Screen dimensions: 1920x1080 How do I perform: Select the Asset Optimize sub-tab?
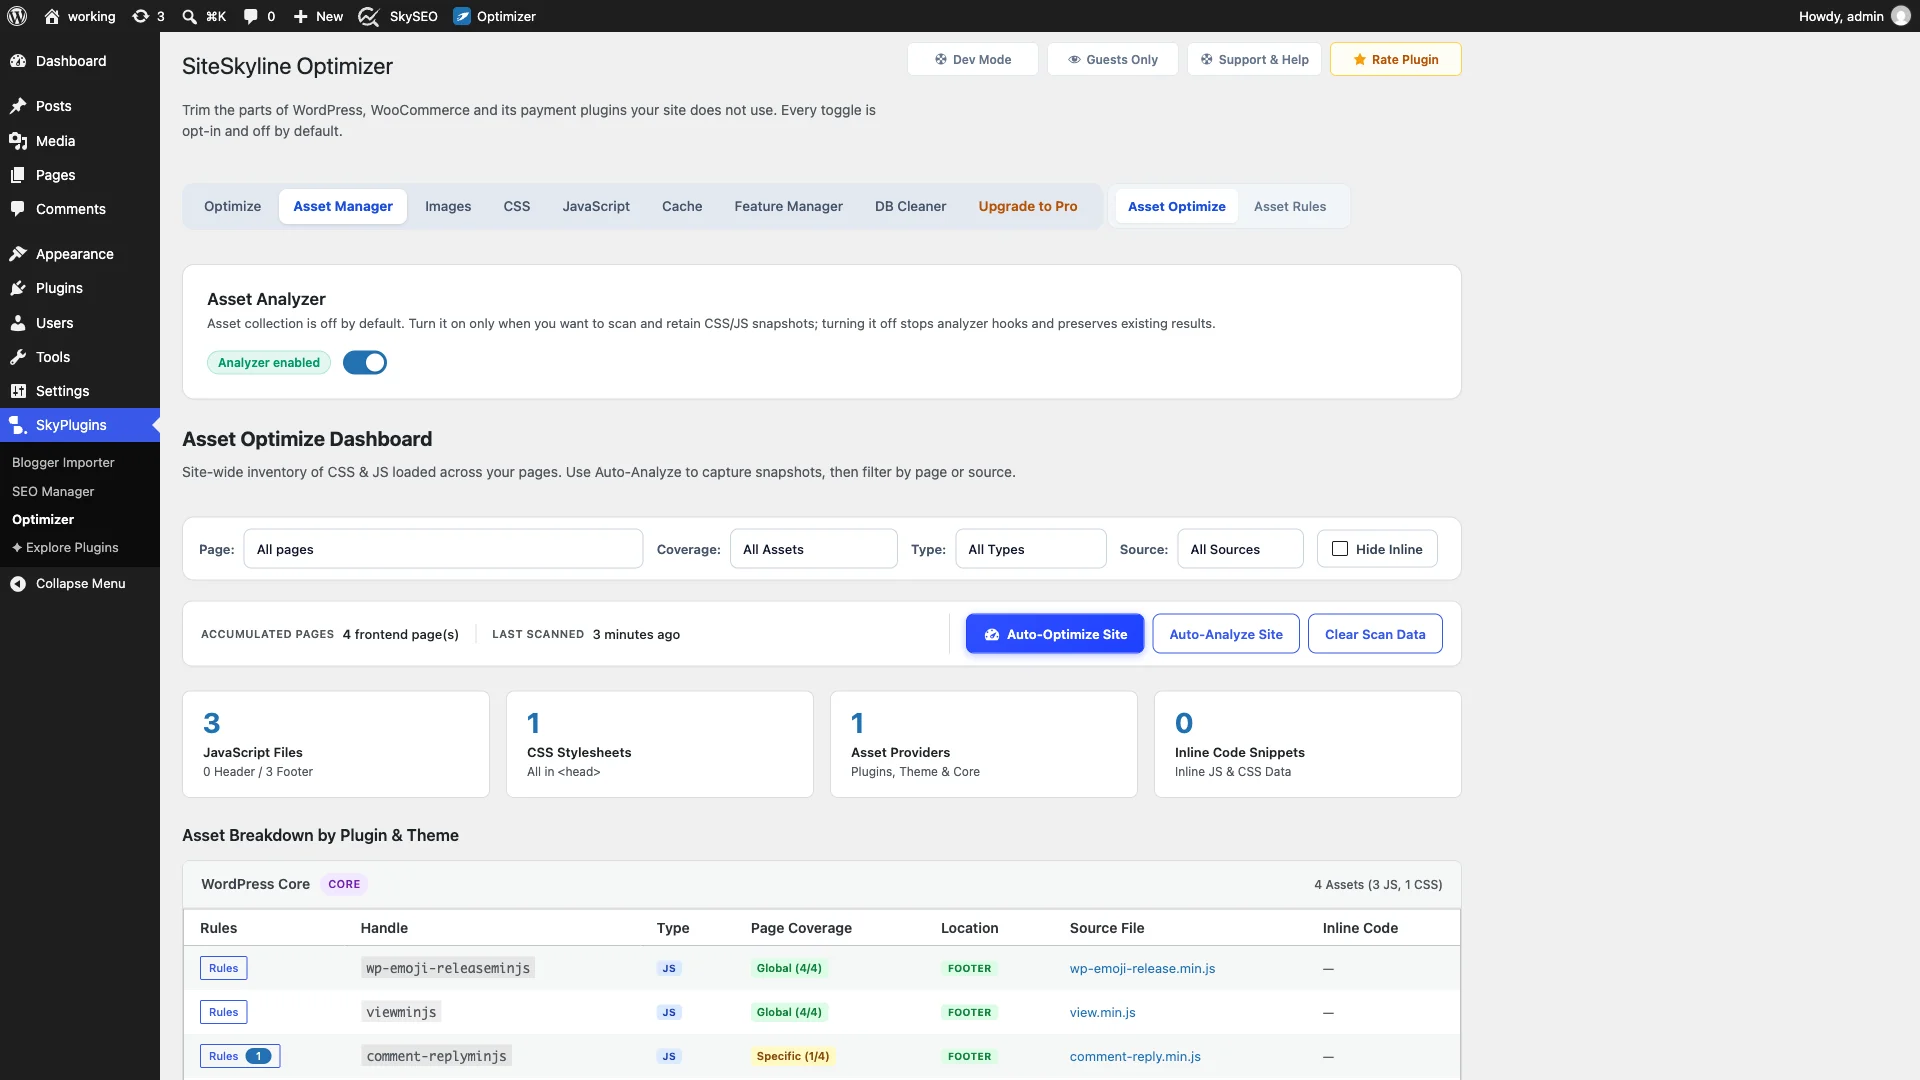[1177, 207]
